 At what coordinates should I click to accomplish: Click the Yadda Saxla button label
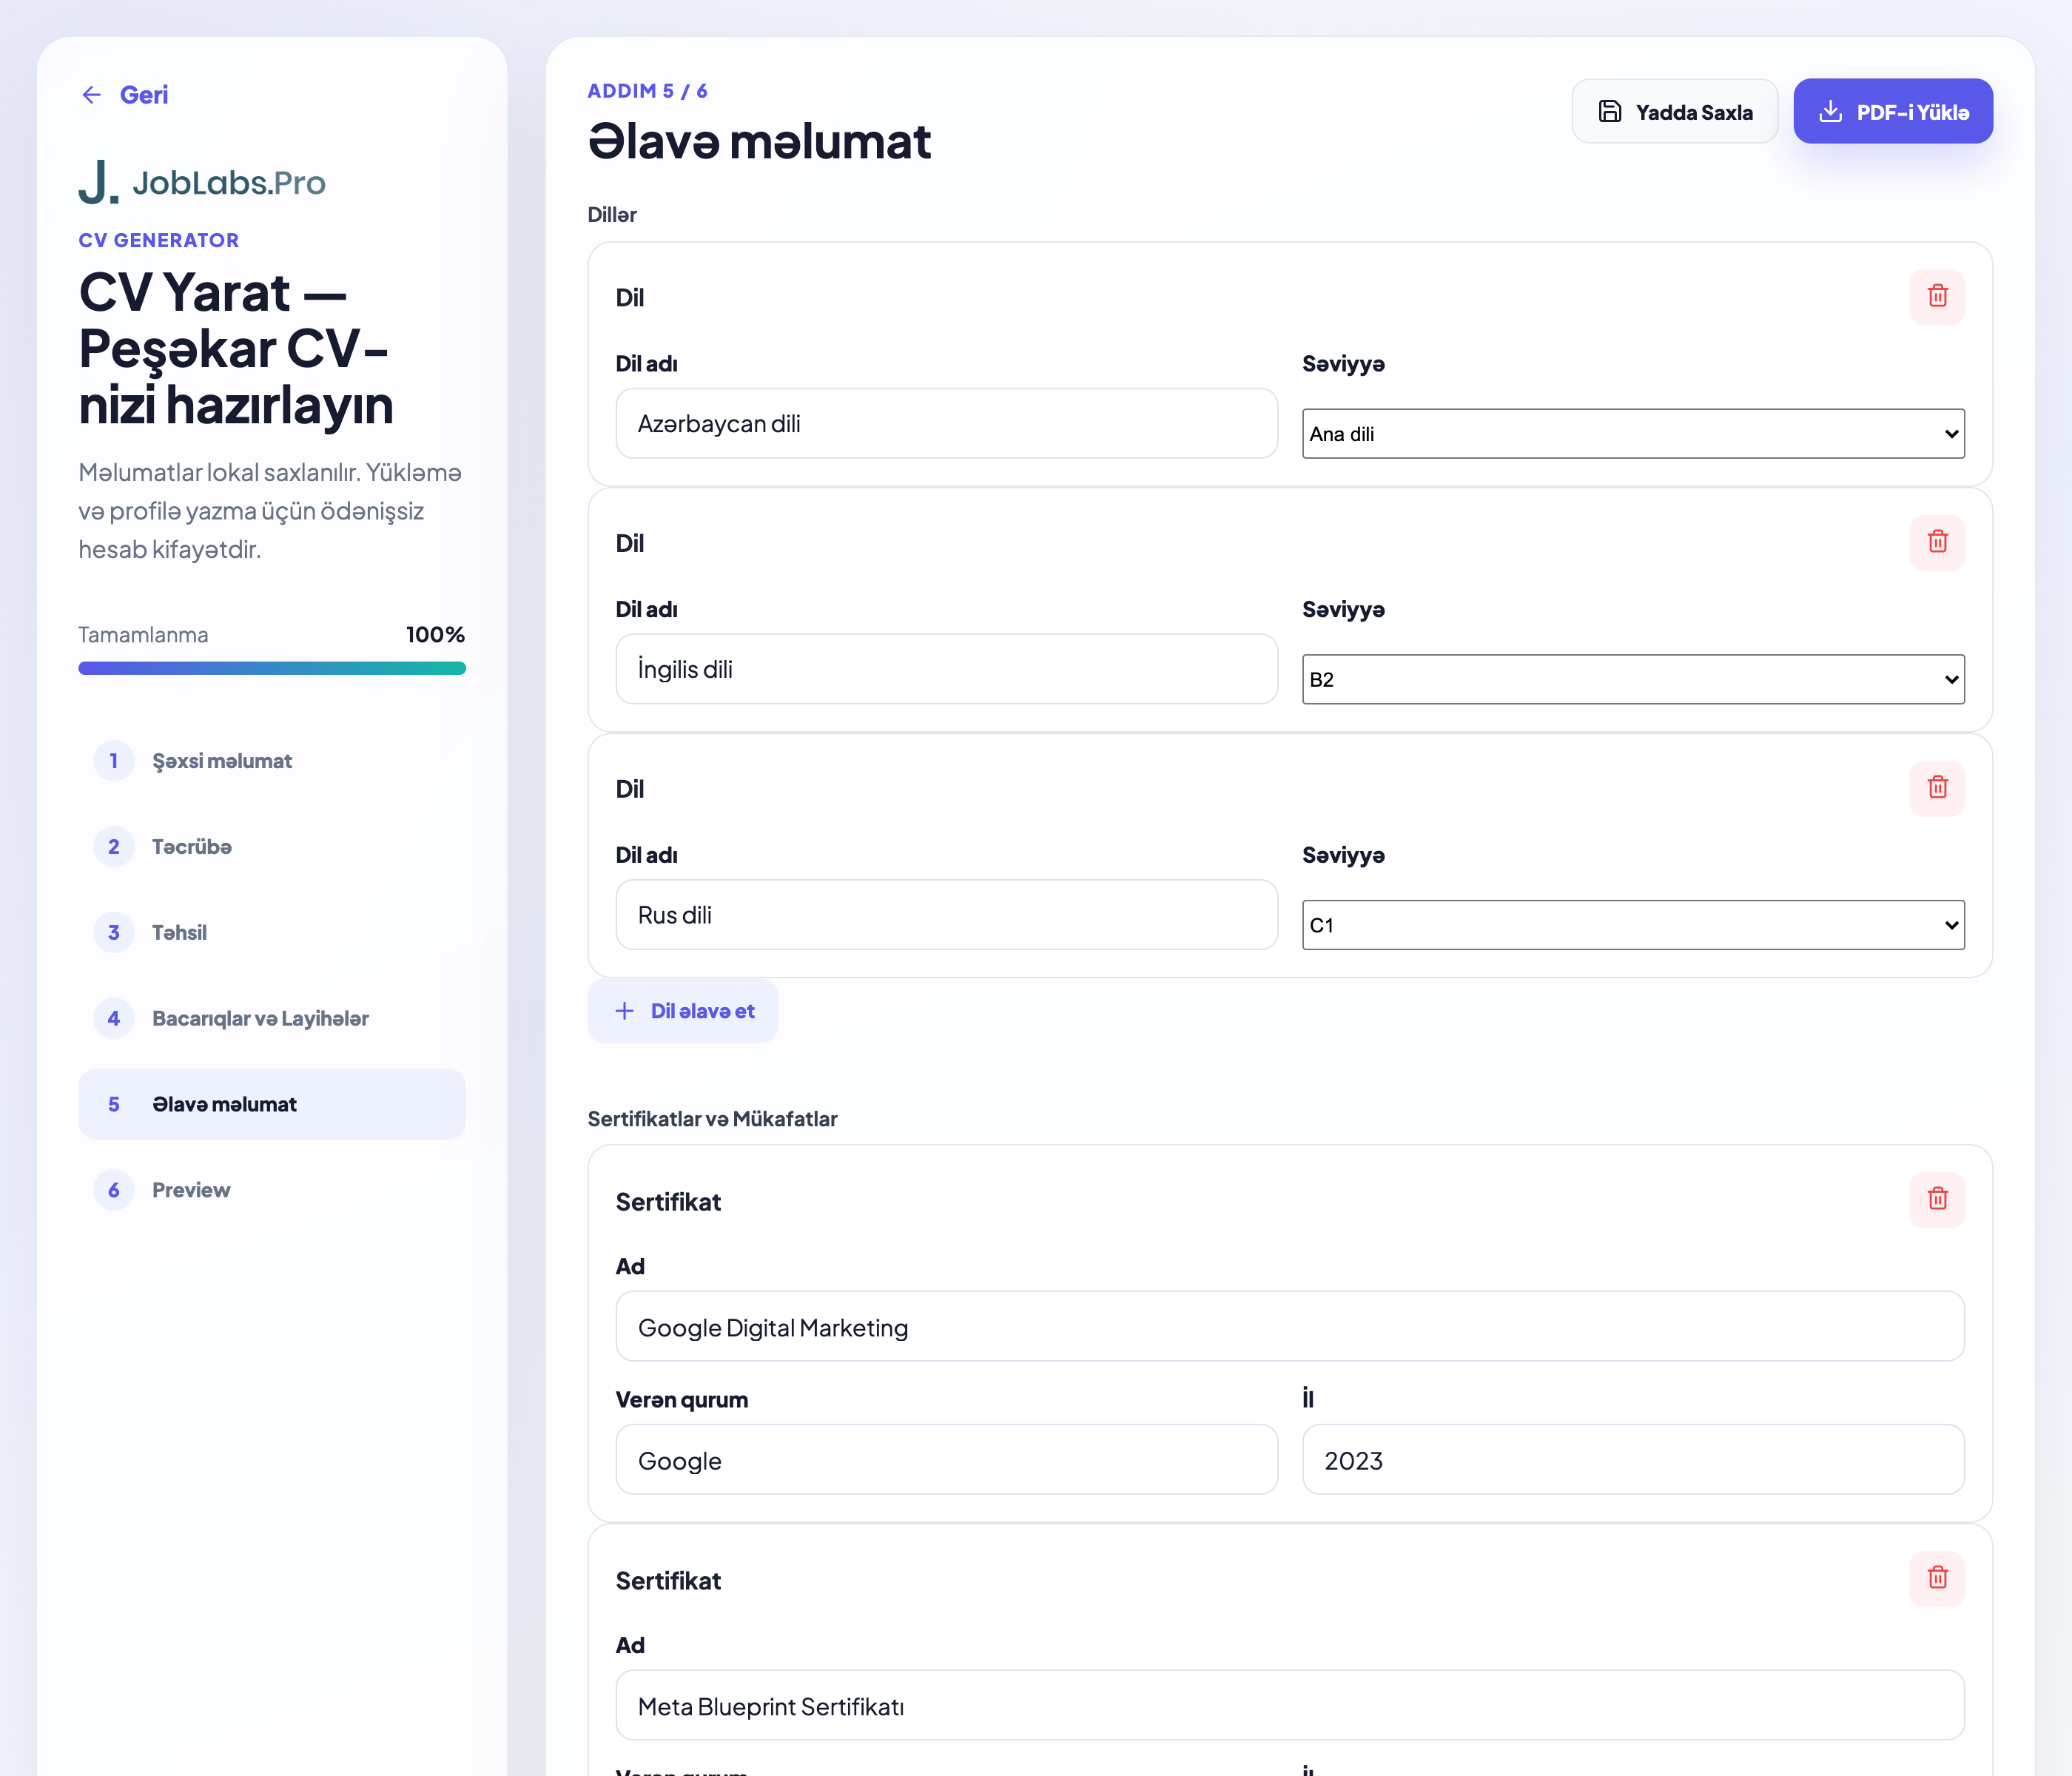[1694, 112]
